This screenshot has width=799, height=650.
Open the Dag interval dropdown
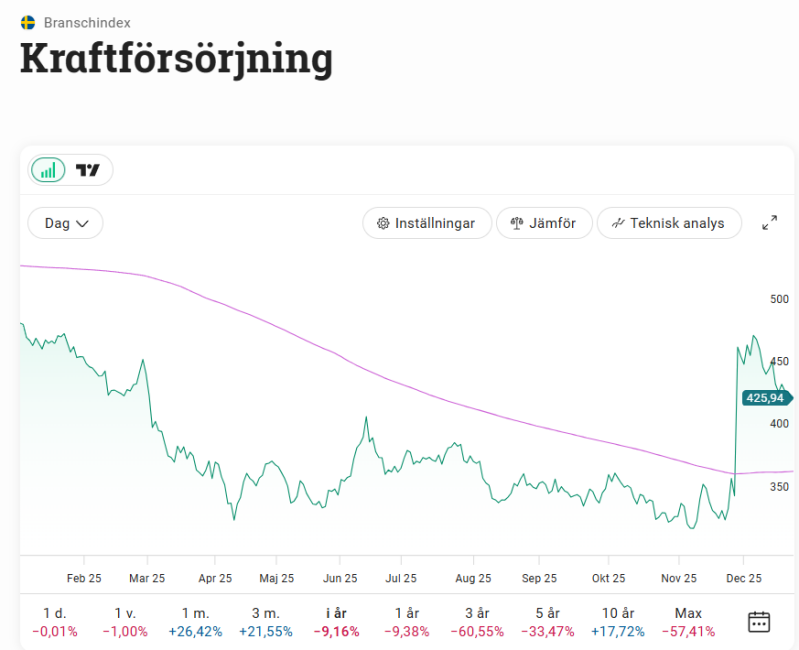tap(66, 223)
